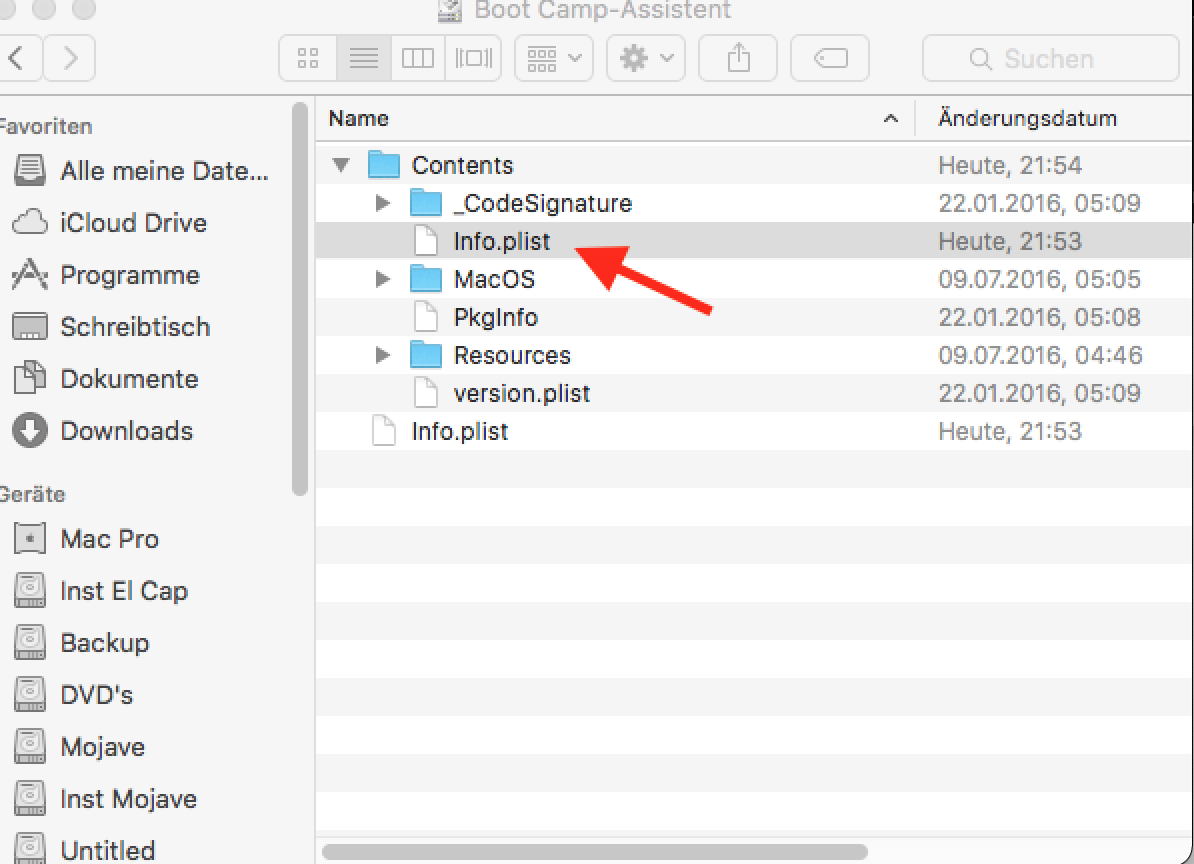Expand the Resources folder
The width and height of the screenshot is (1194, 864).
[382, 355]
